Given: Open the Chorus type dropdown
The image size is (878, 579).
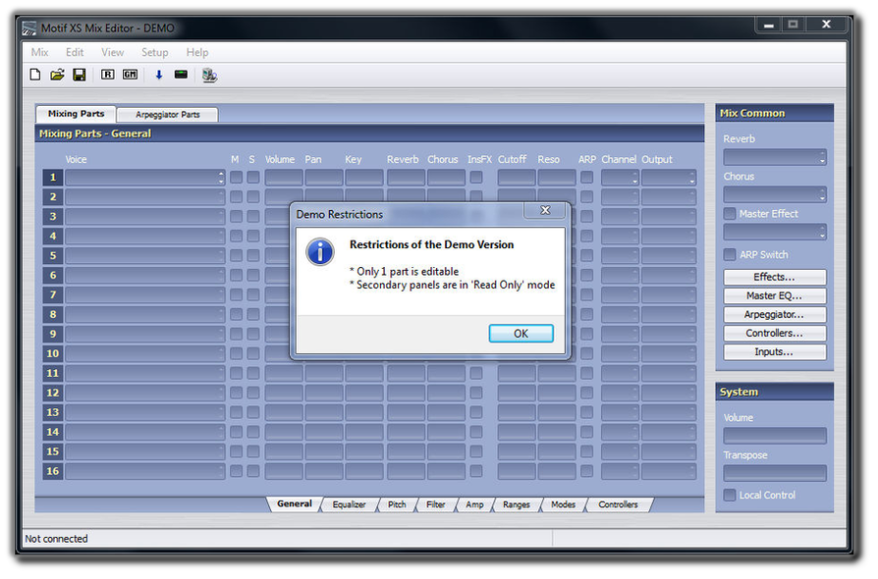Looking at the screenshot, I should tap(774, 195).
